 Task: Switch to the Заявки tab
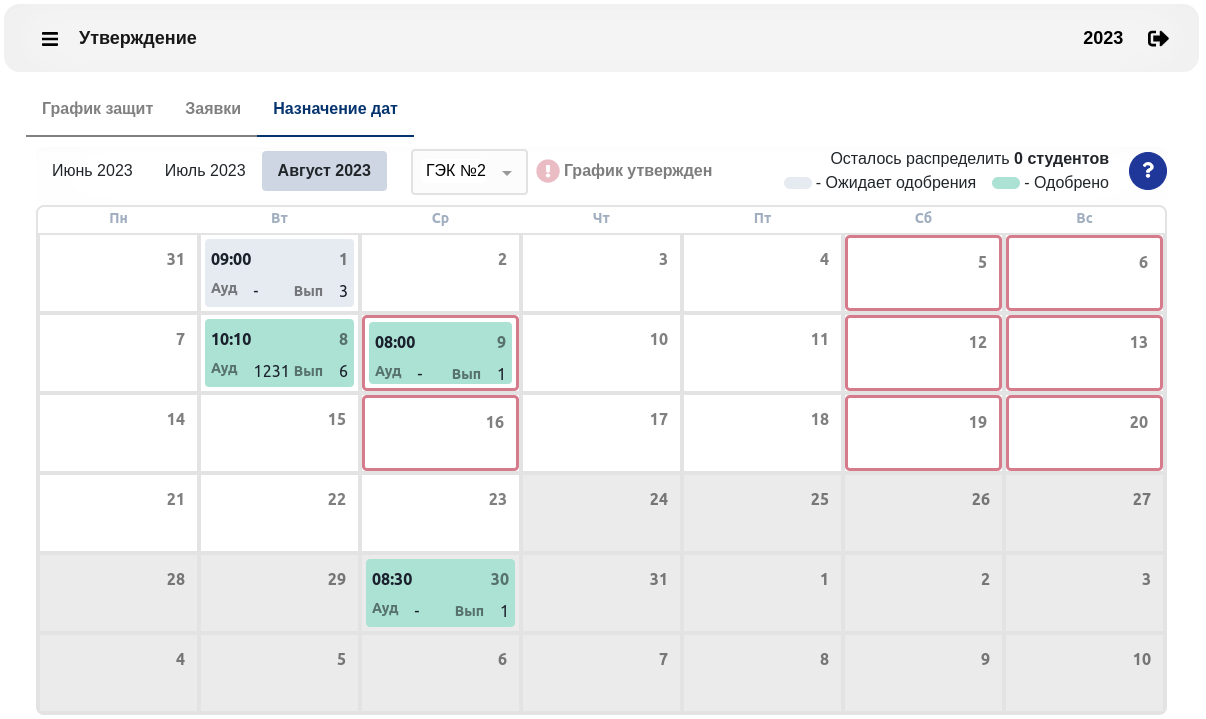point(213,108)
